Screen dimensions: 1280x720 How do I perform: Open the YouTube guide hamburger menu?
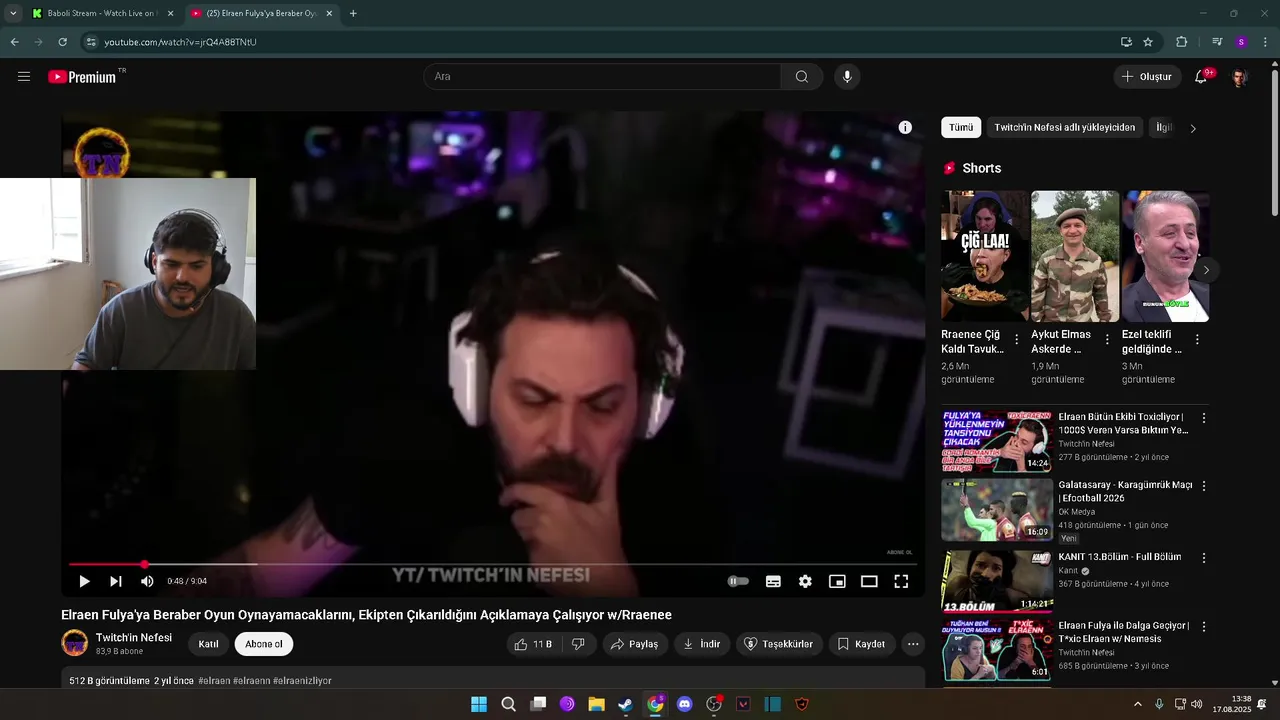(24, 77)
